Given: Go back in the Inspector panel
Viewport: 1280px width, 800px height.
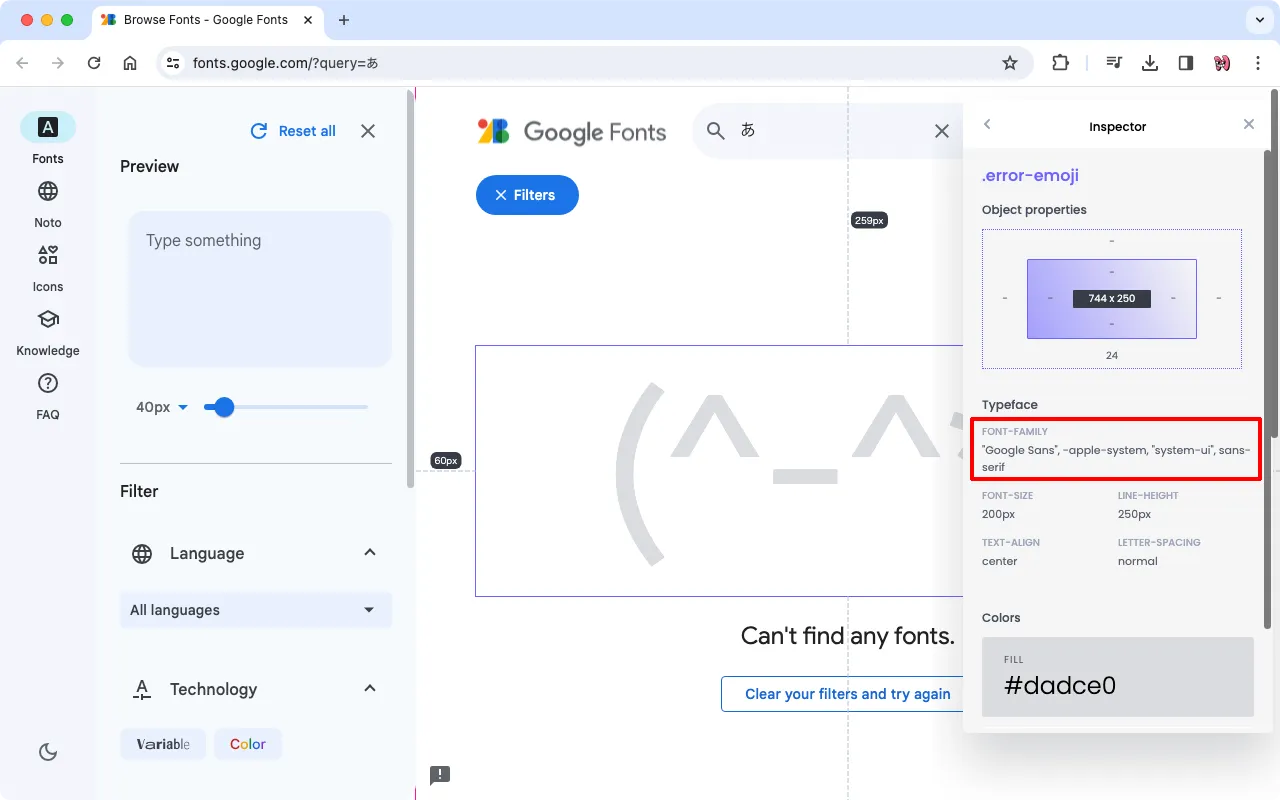Looking at the screenshot, I should point(987,125).
